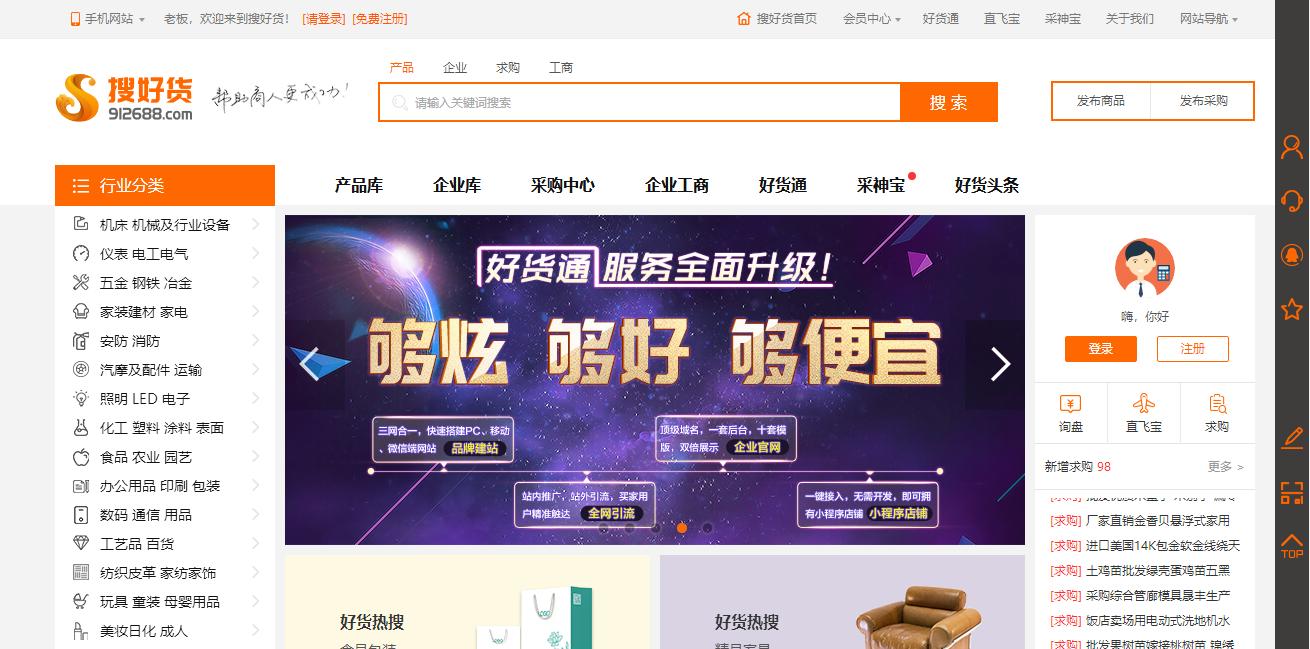Open the customer service headset icon
The height and width of the screenshot is (649, 1310).
click(x=1292, y=200)
